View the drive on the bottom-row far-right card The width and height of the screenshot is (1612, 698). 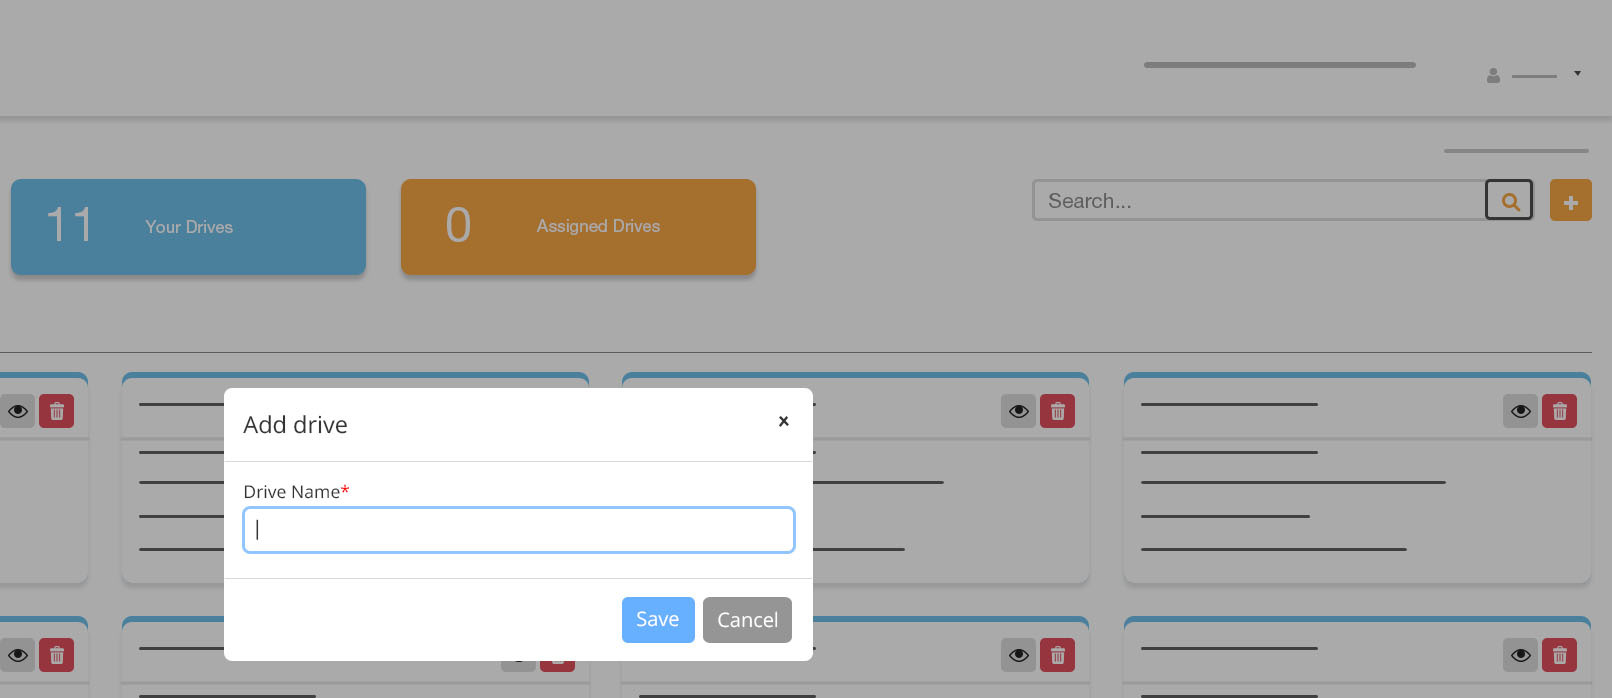click(1520, 655)
